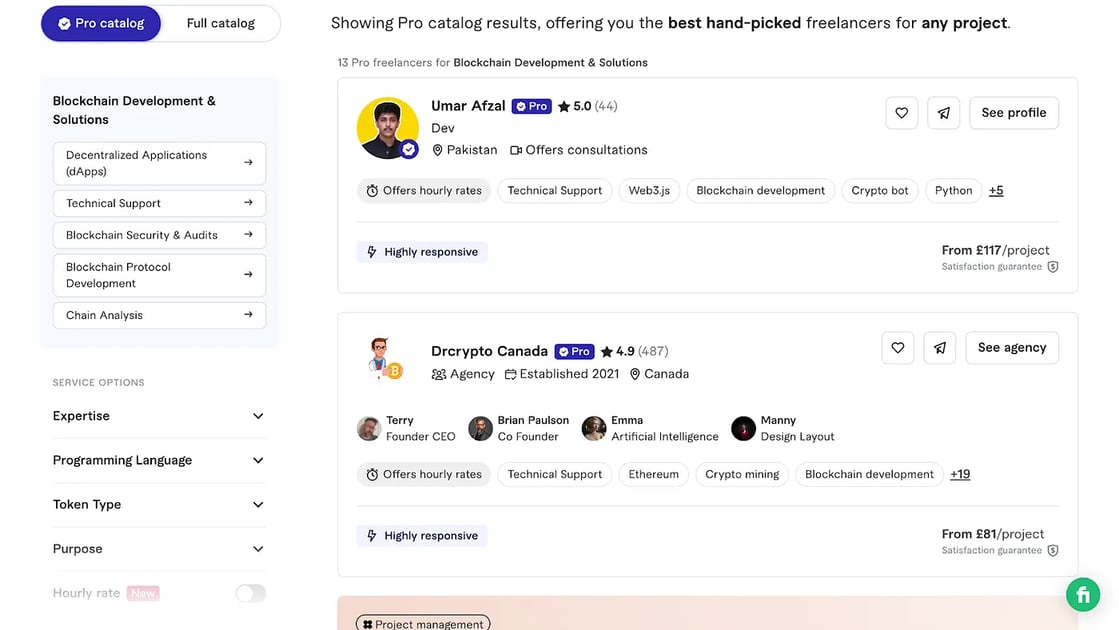Open Blockchain Protocol Development subcategory
Image resolution: width=1119 pixels, height=630 pixels.
point(159,275)
